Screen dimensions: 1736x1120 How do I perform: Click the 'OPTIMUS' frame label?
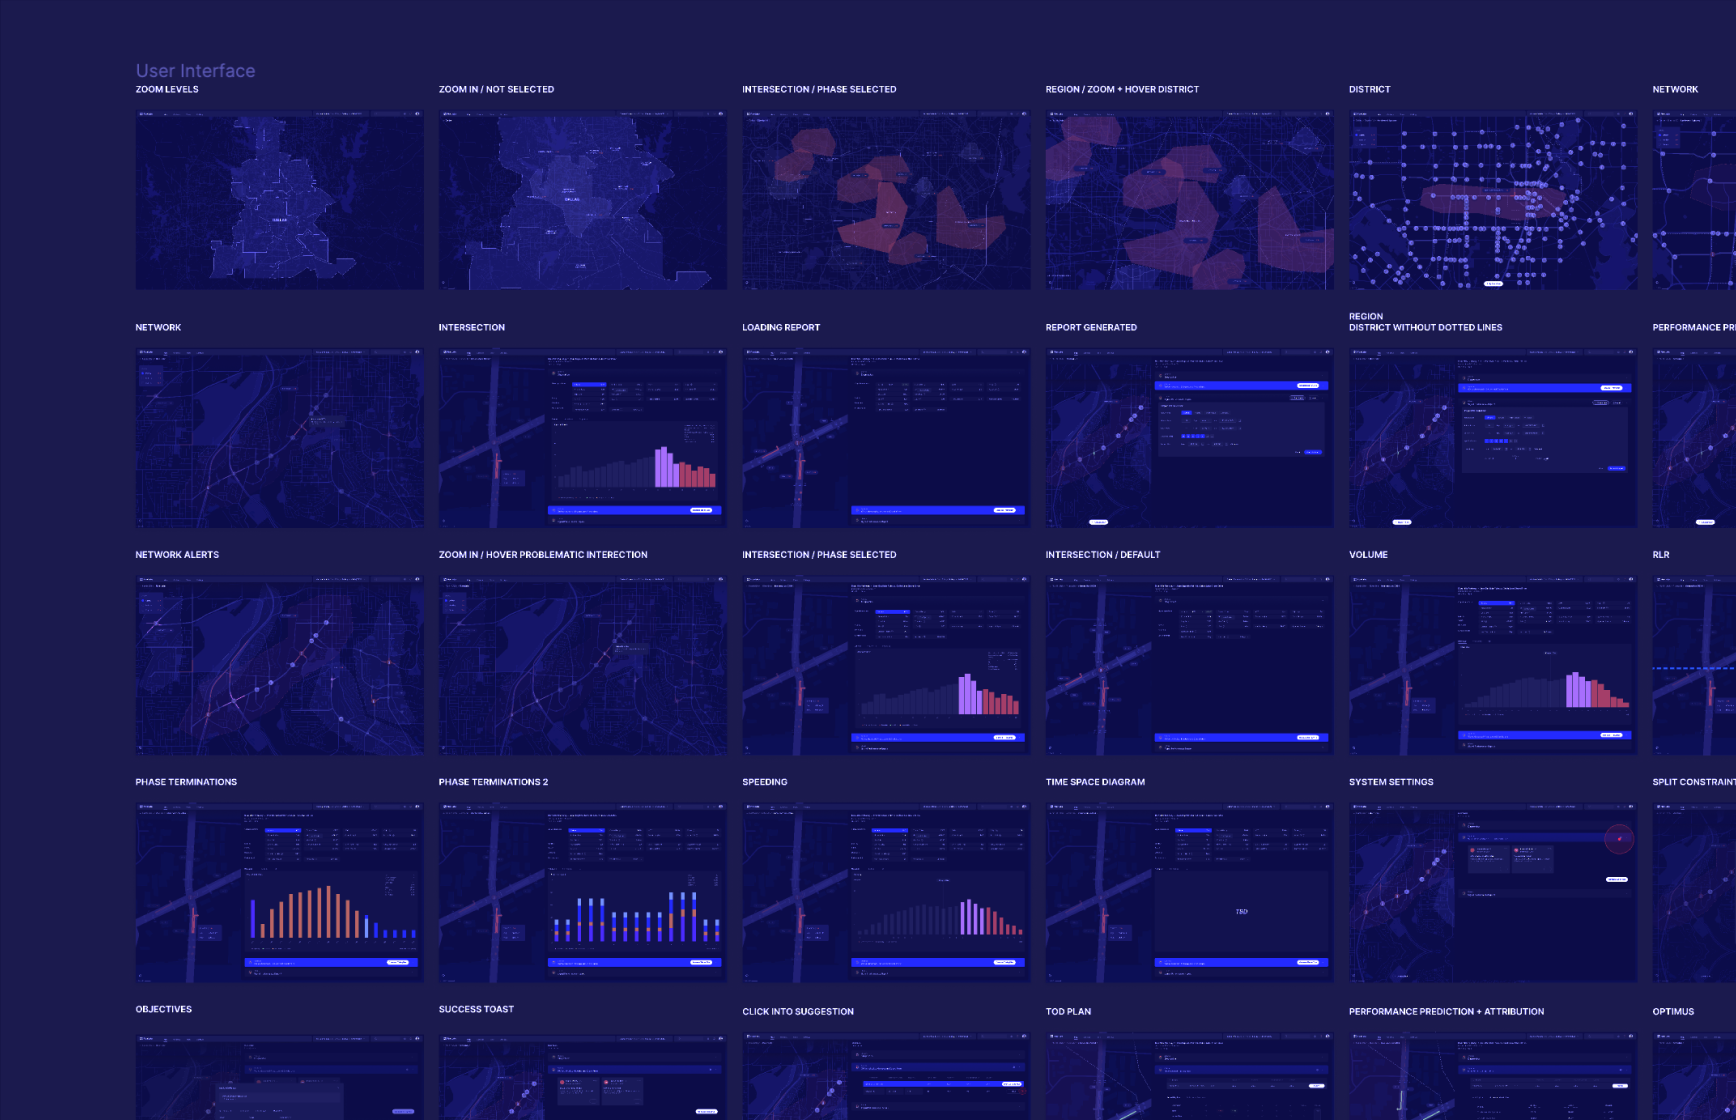pyautogui.click(x=1673, y=1011)
